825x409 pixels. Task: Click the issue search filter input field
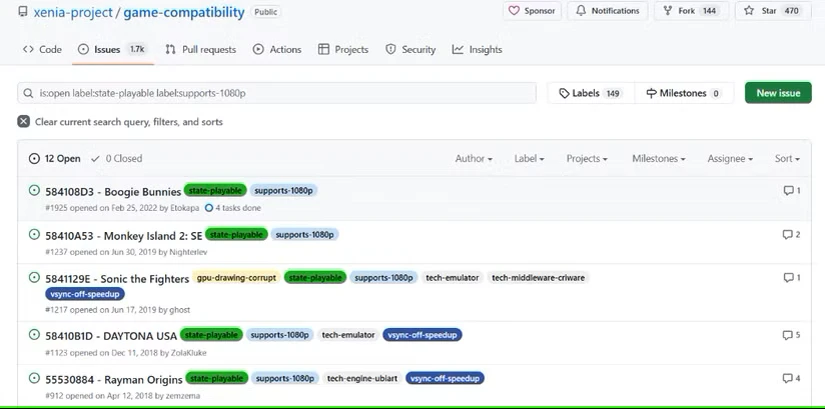click(277, 93)
